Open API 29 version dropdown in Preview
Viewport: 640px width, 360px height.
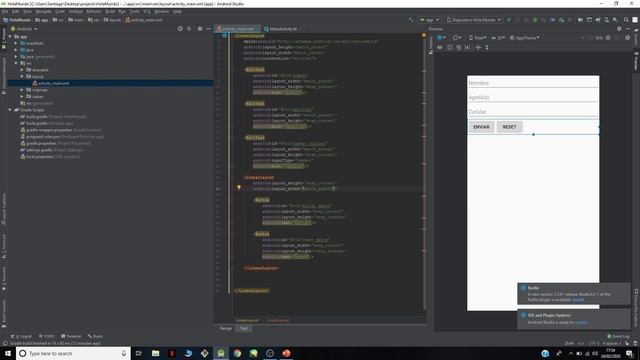pyautogui.click(x=498, y=38)
